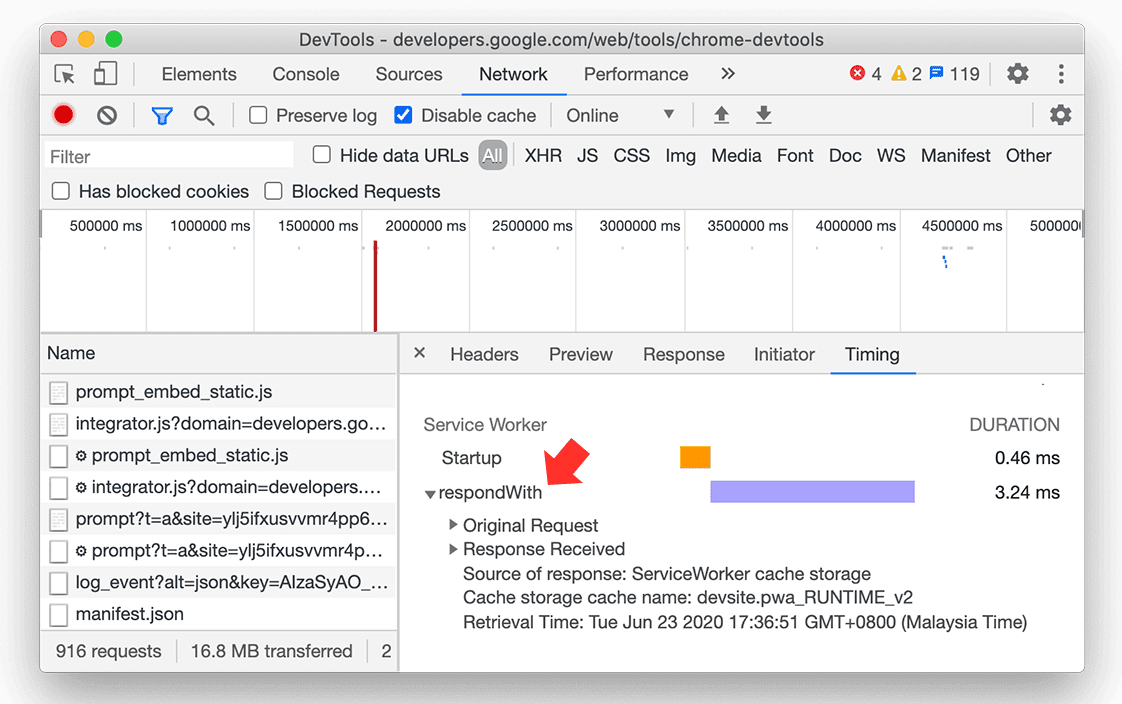Stop recording the network log
Screen dimensions: 1122x704
pos(62,115)
